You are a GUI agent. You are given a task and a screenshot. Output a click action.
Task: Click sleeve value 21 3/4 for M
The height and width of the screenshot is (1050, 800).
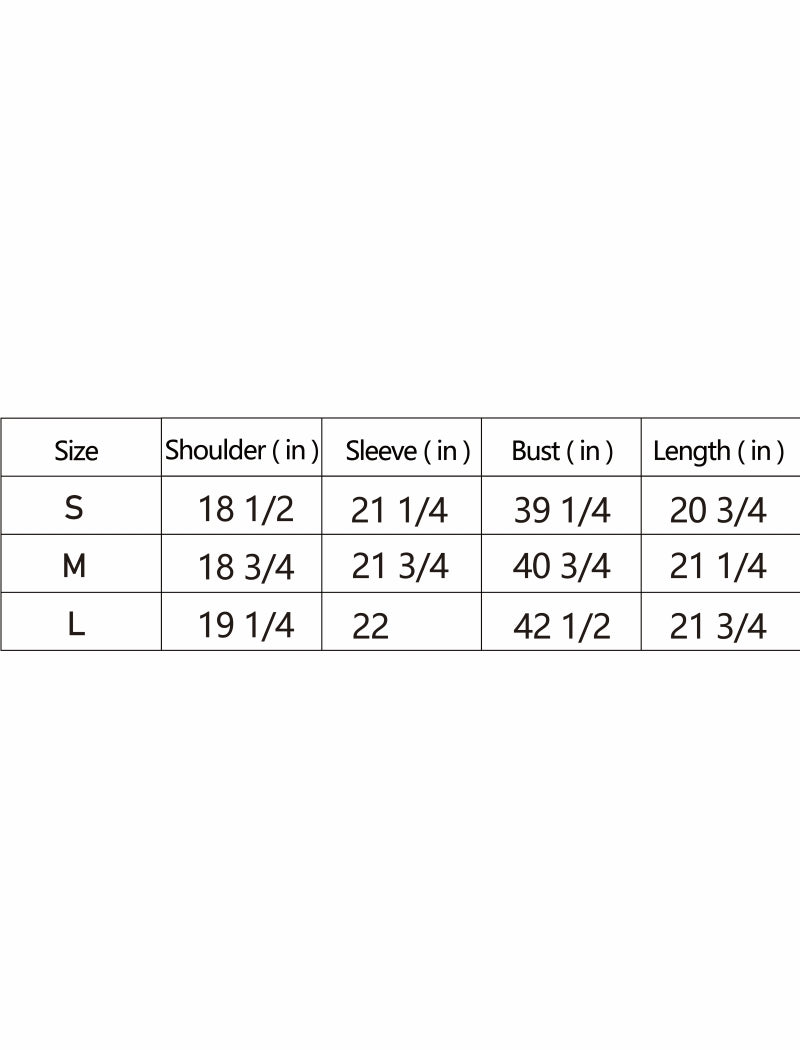point(399,567)
